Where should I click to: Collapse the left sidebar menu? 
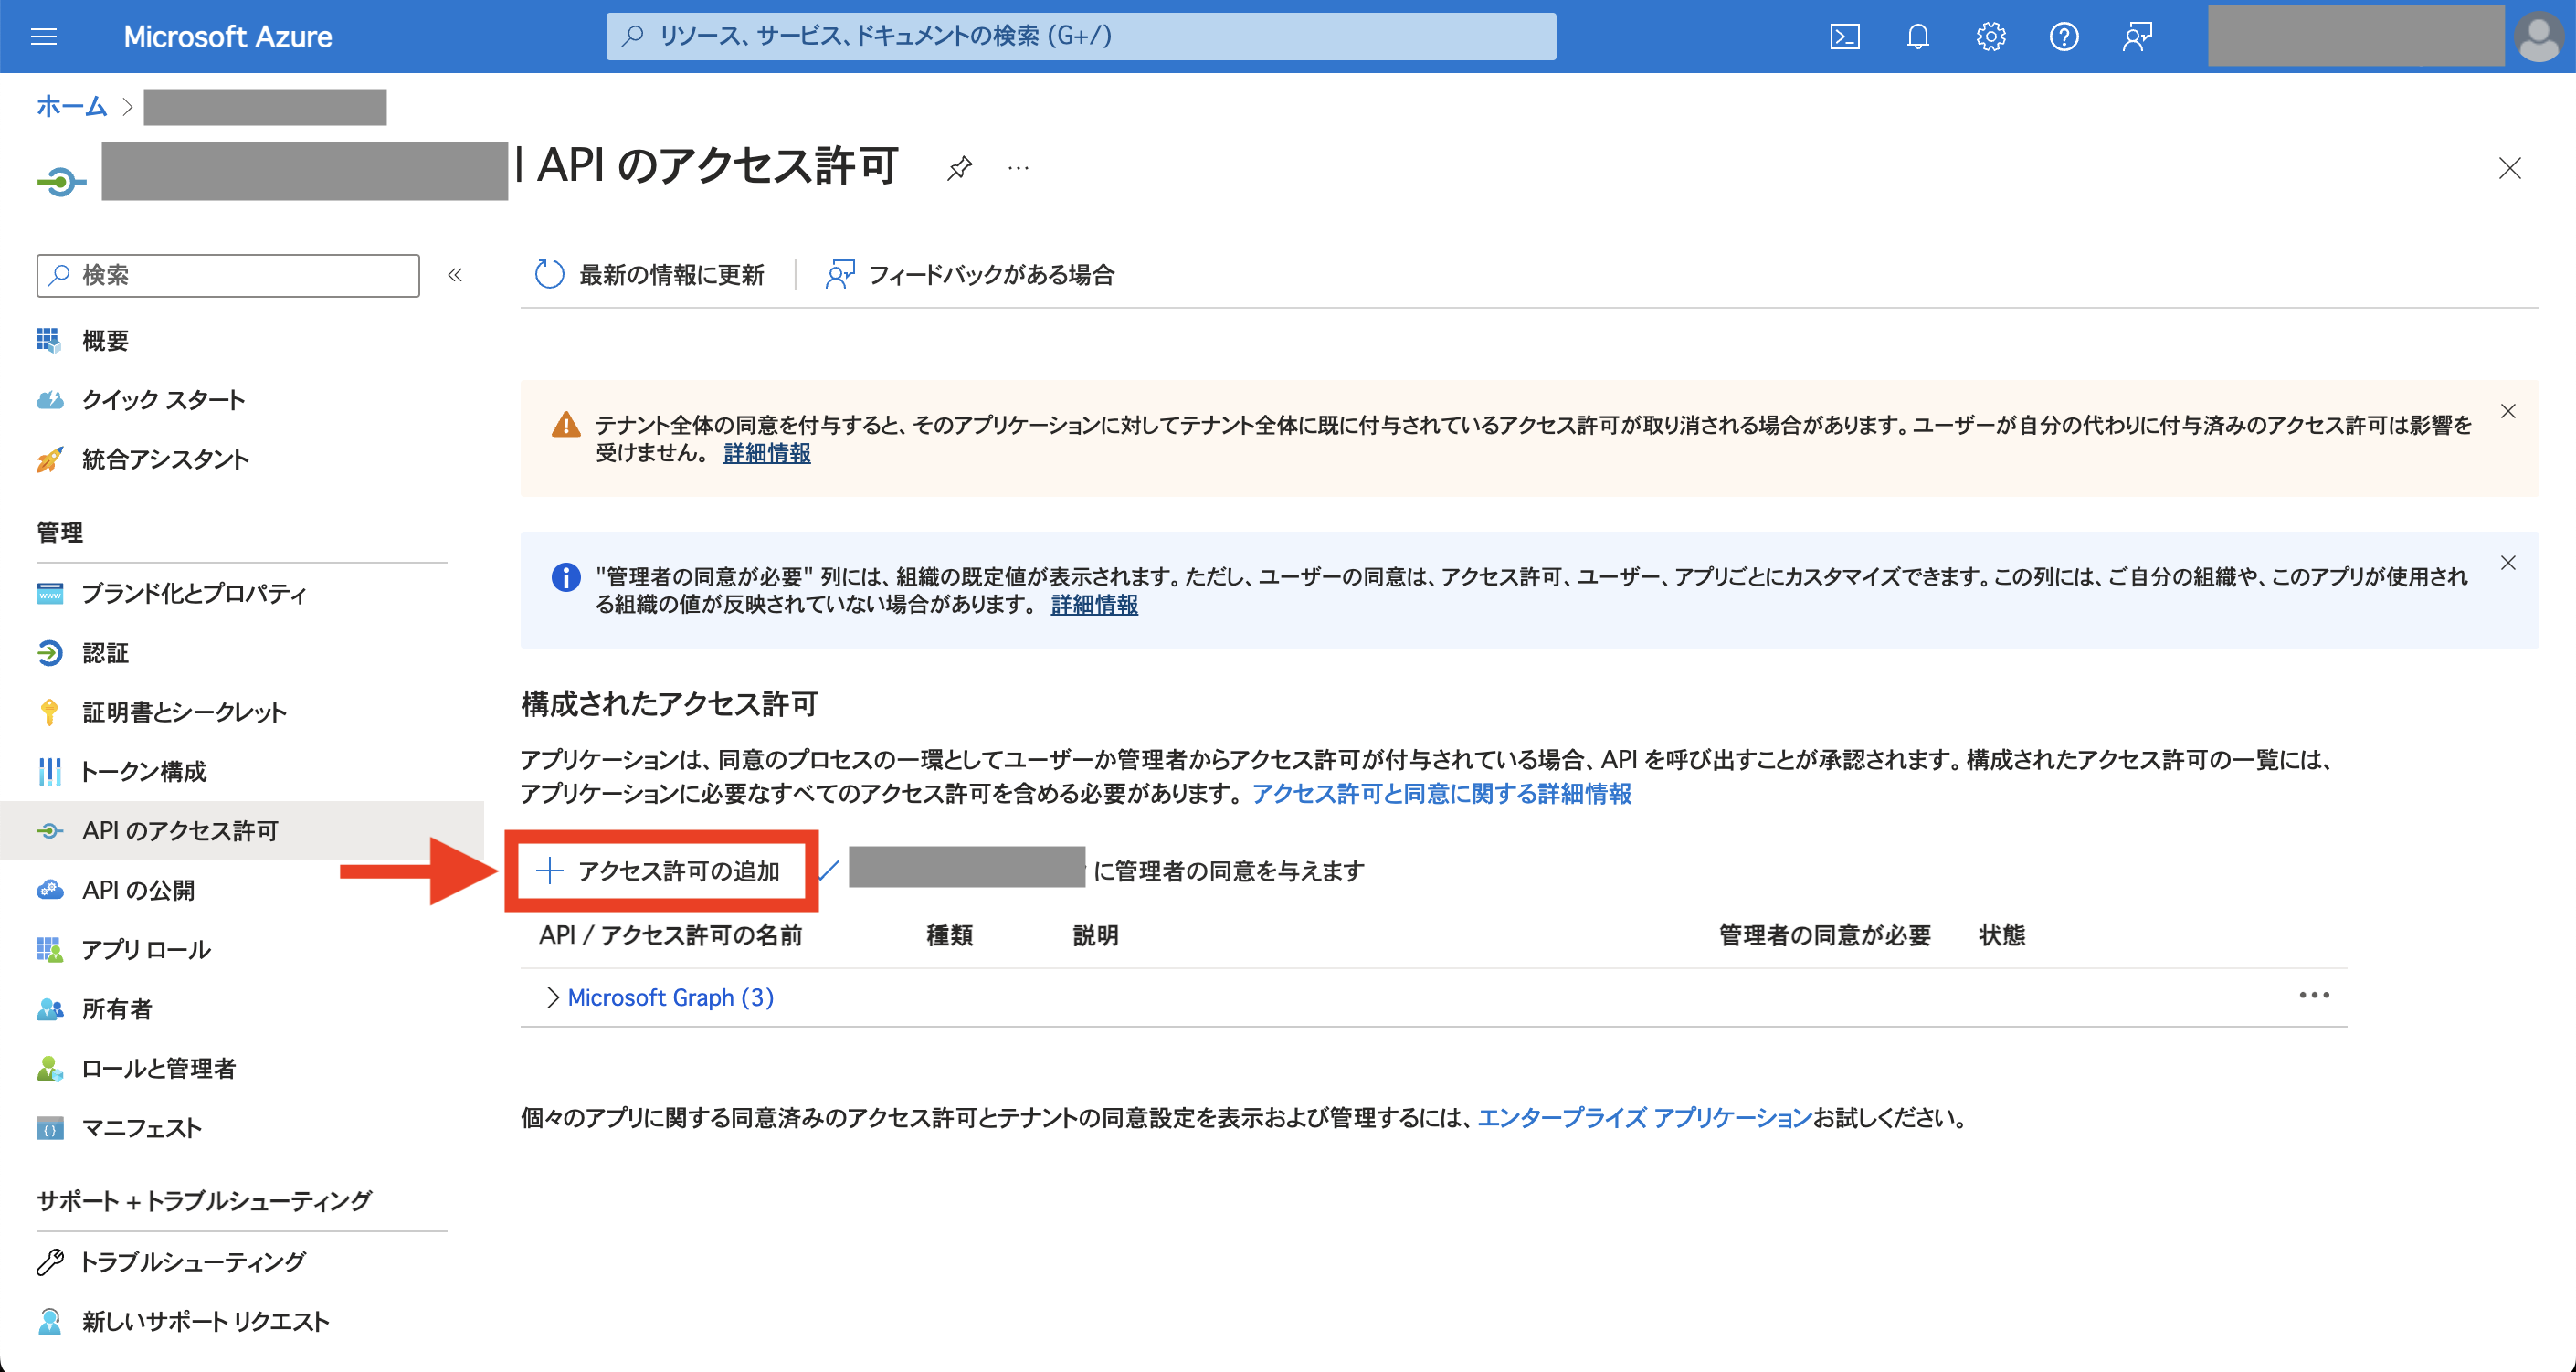click(455, 275)
